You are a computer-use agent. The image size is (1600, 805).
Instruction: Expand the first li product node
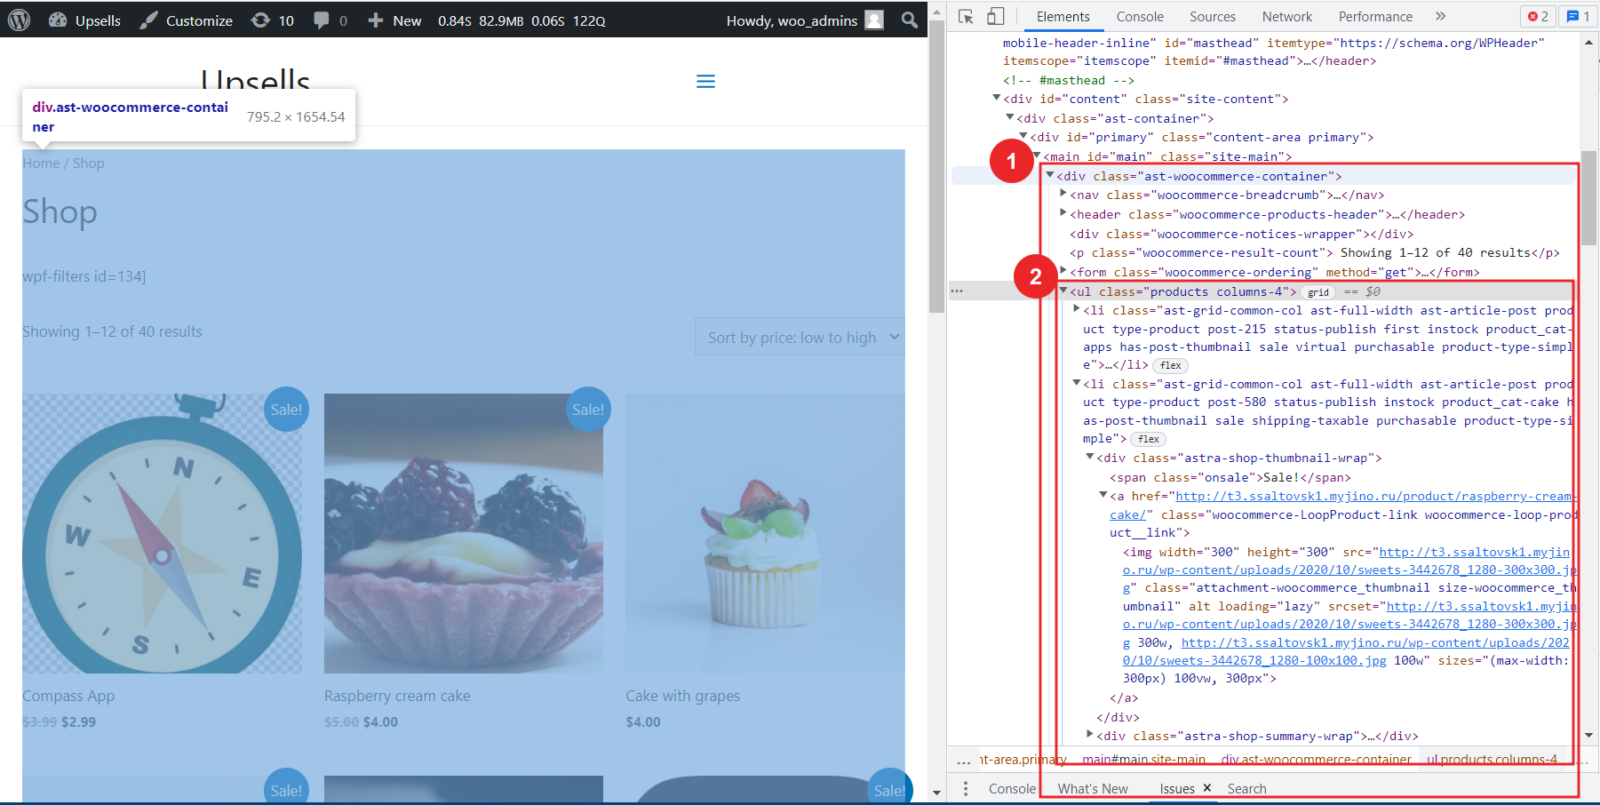(1077, 309)
